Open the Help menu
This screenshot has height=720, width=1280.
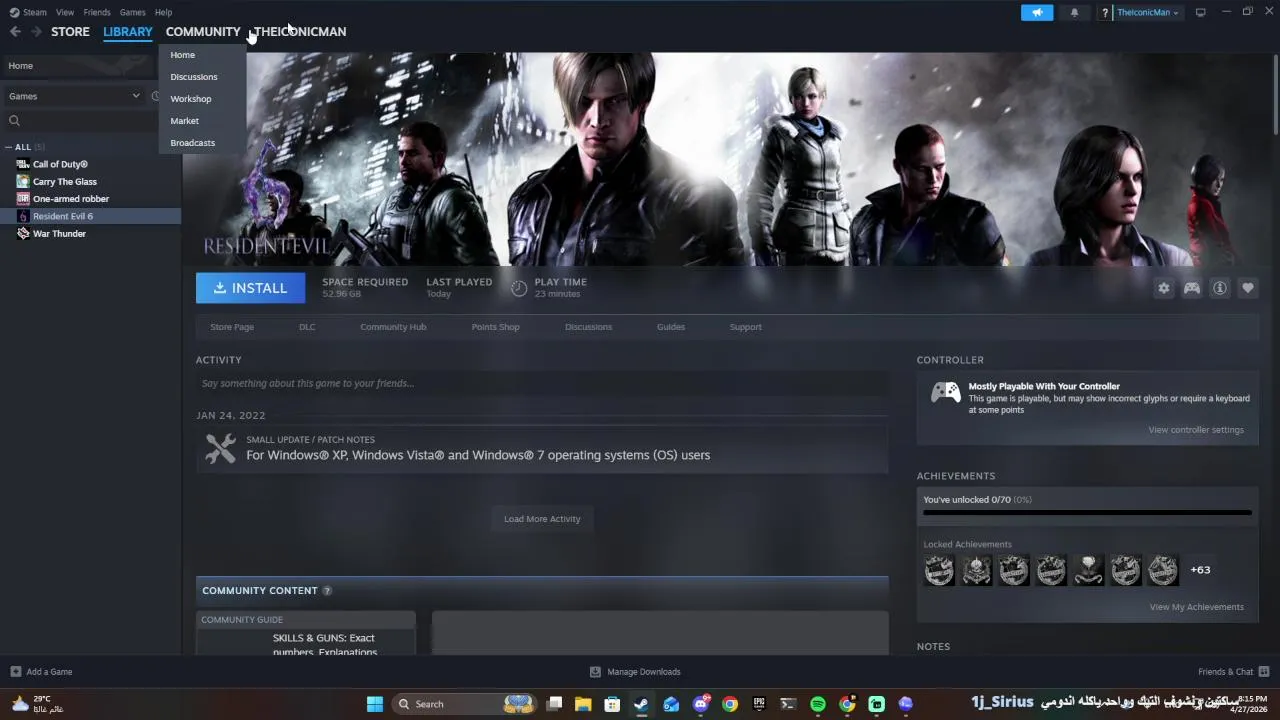tap(164, 12)
